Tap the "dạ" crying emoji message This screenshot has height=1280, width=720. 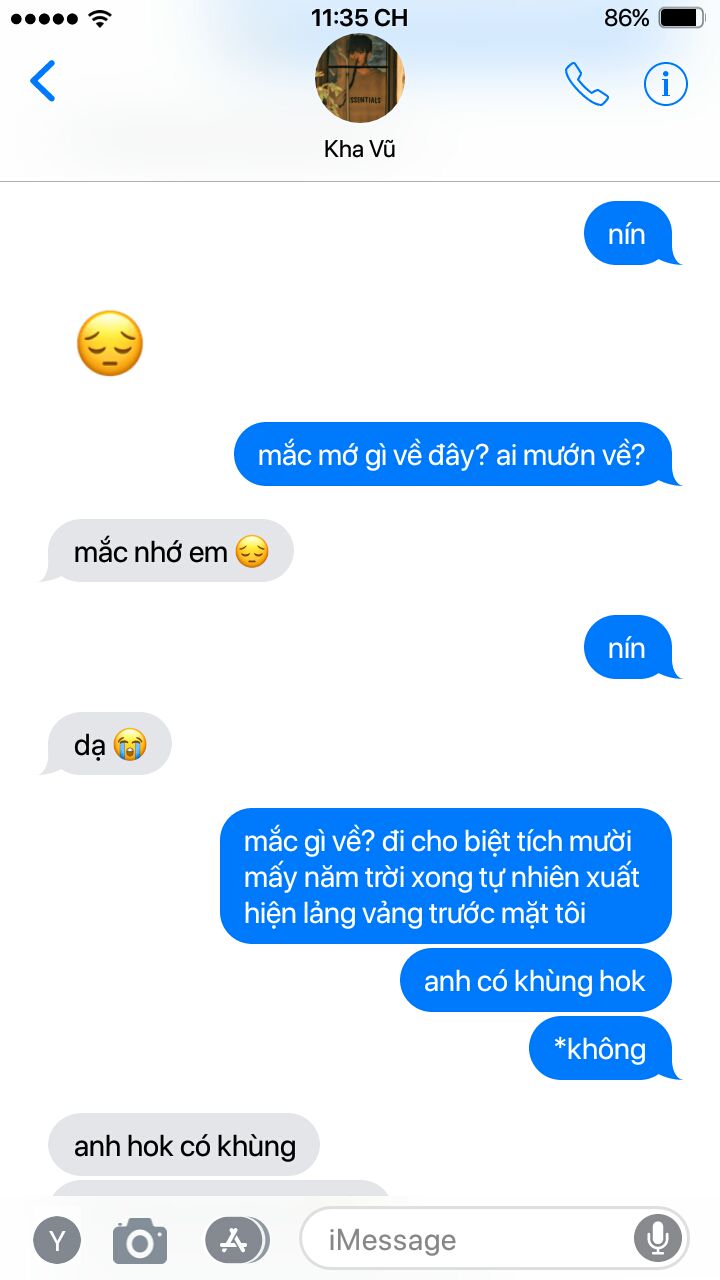(x=108, y=744)
